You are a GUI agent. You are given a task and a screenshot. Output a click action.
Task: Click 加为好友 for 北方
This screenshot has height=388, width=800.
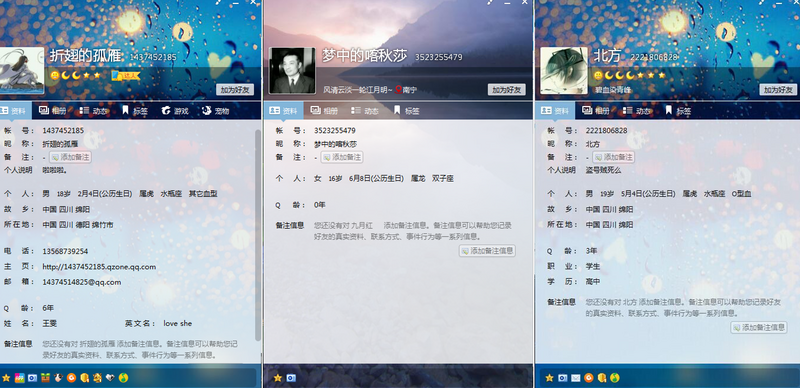tap(778, 89)
